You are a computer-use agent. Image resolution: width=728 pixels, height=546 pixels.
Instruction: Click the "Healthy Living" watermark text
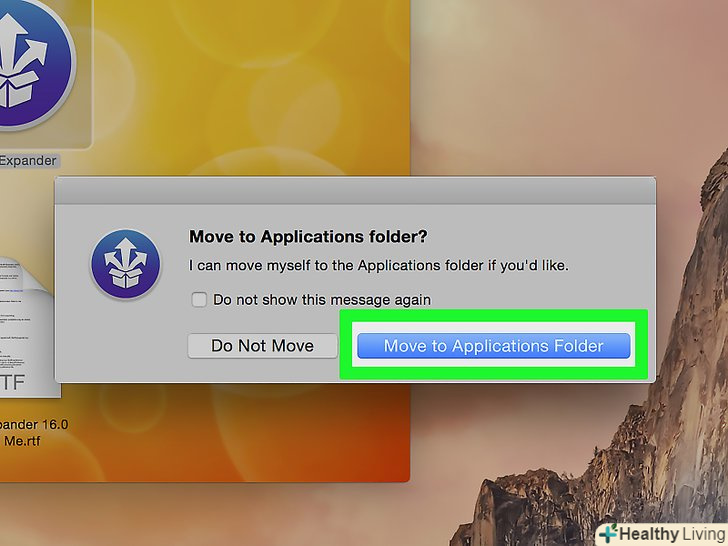pos(673,534)
